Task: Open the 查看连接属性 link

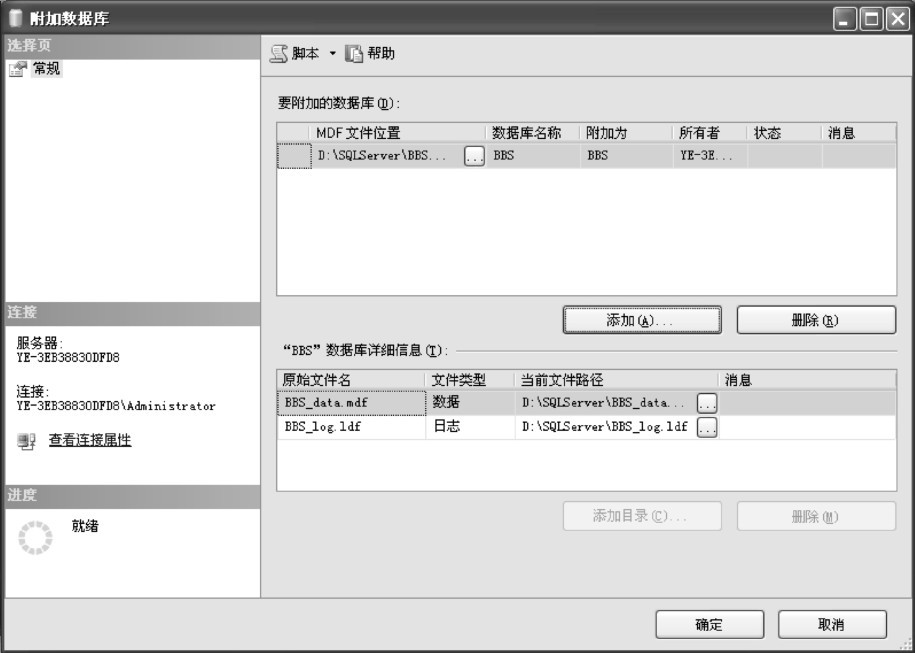Action: (90, 440)
